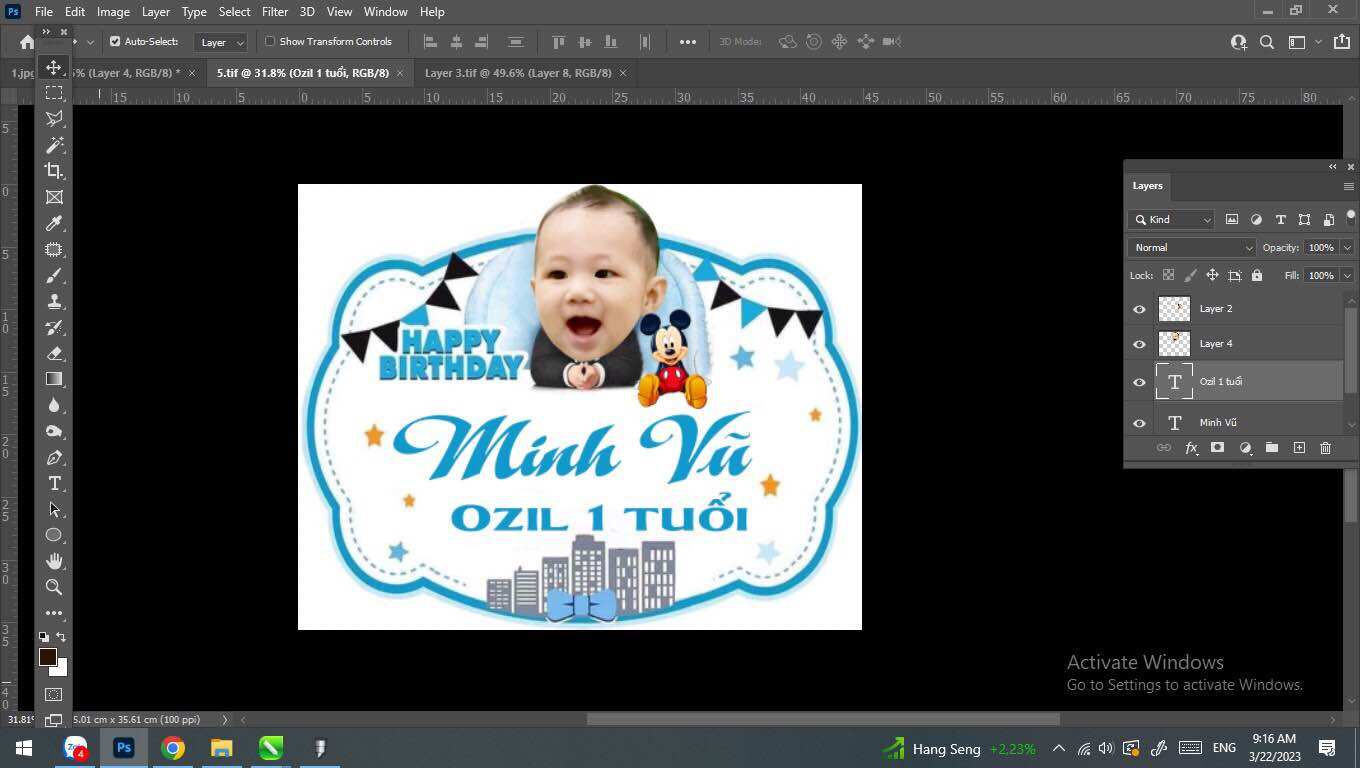Open the Normal blend mode dropdown
Viewport: 1360px width, 768px height.
(1191, 247)
